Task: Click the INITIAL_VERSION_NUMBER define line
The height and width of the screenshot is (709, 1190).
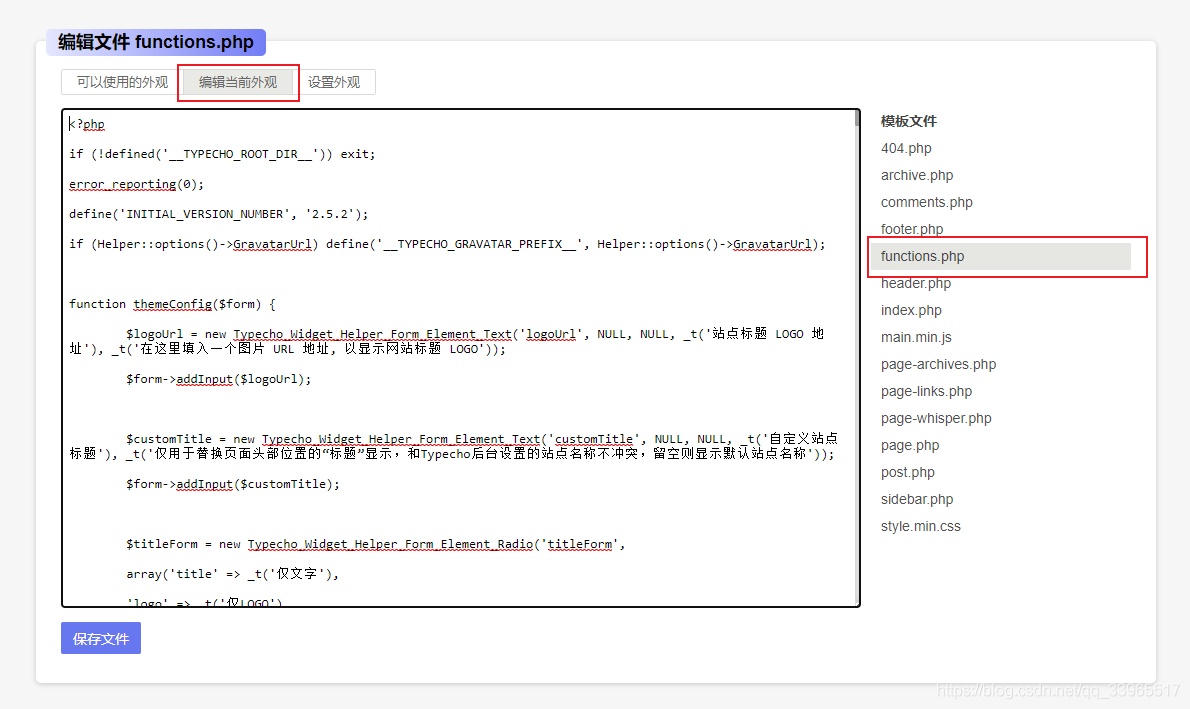Action: point(219,214)
